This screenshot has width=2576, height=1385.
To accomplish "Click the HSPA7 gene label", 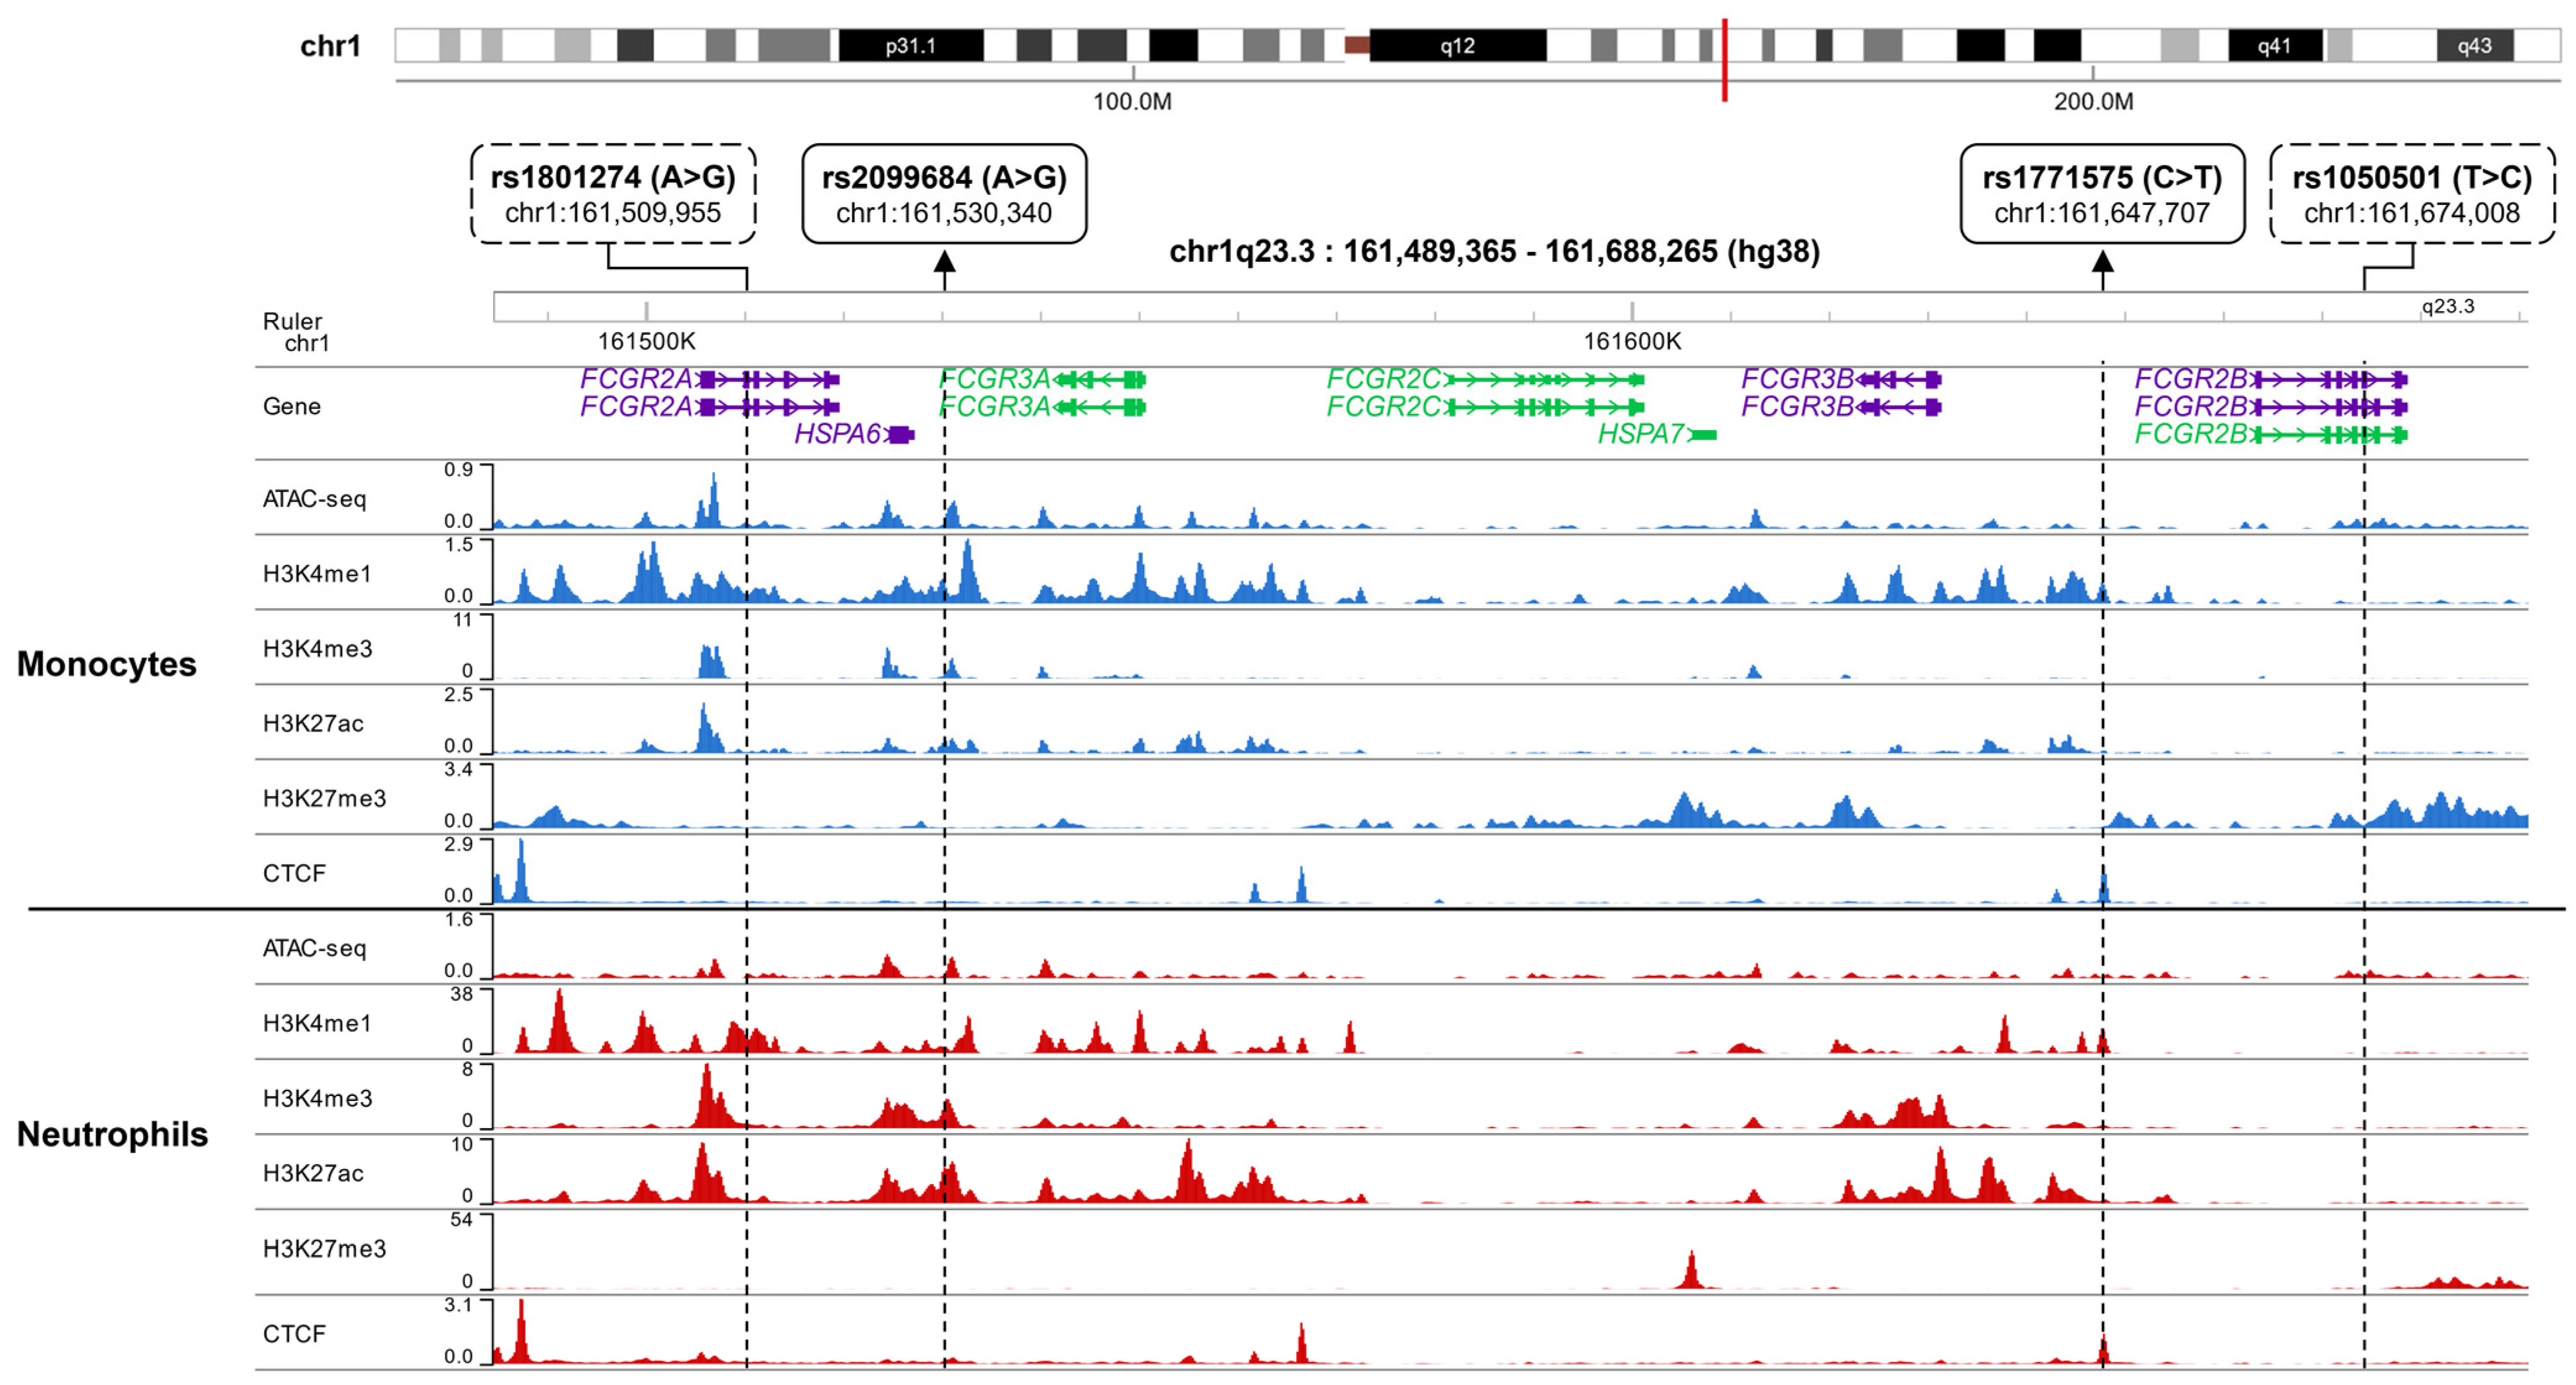I will point(1641,434).
